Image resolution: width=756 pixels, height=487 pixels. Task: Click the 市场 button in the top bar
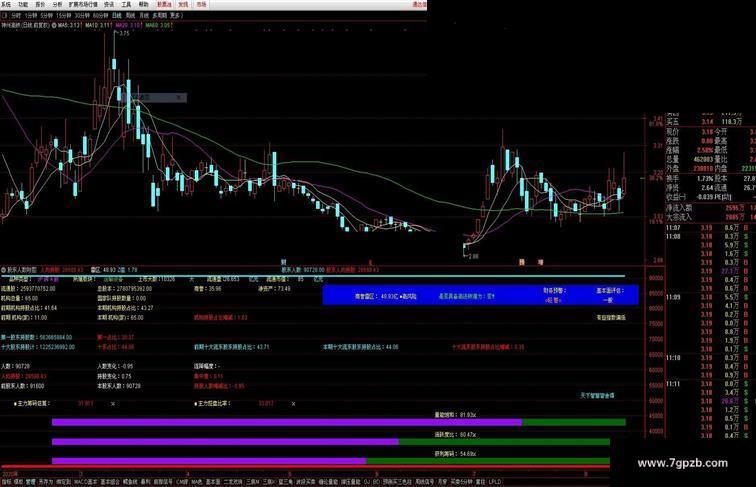pos(202,4)
